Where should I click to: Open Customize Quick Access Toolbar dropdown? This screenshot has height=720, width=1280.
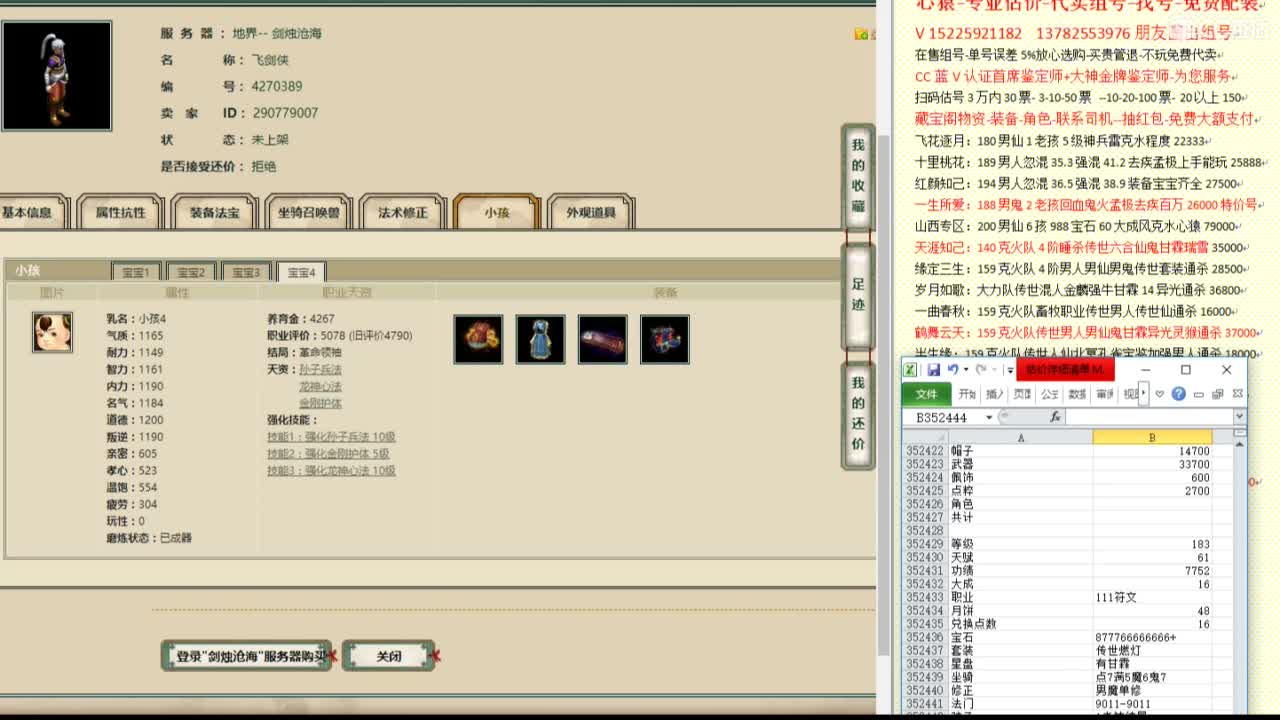click(1009, 369)
